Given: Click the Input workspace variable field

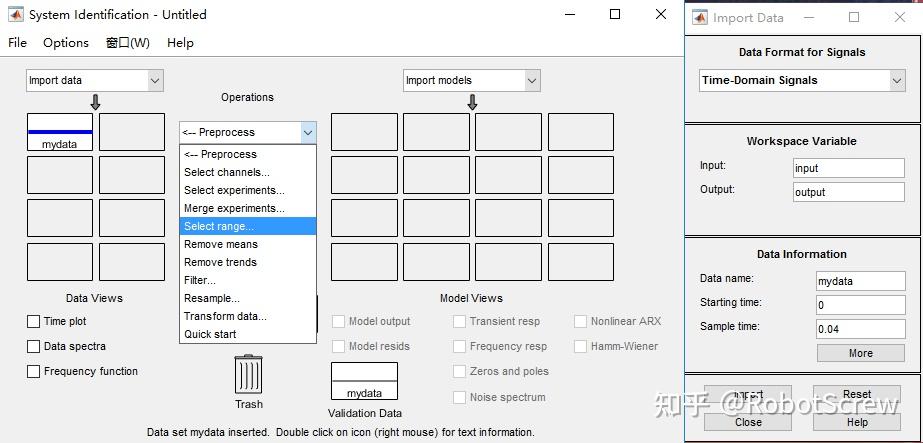Looking at the screenshot, I should point(849,168).
